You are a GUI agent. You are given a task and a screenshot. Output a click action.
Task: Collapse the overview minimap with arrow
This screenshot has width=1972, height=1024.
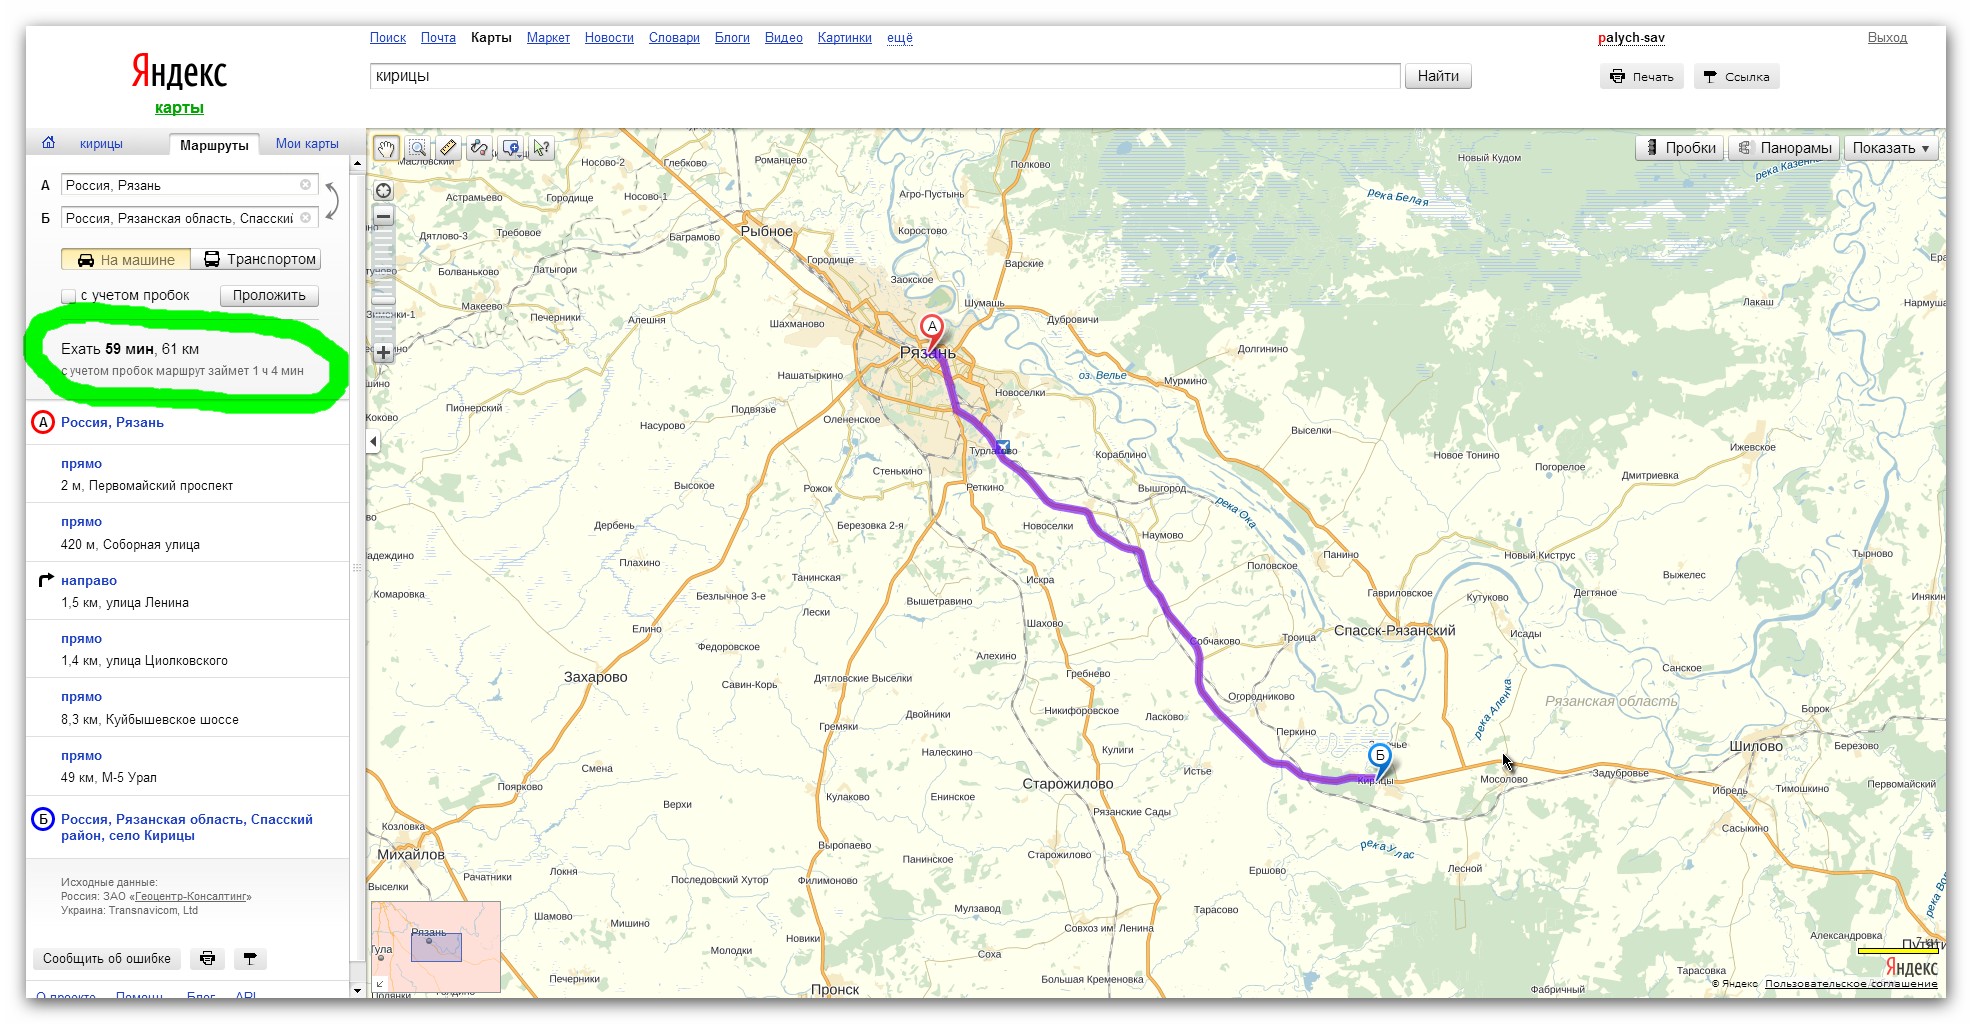pos(380,985)
